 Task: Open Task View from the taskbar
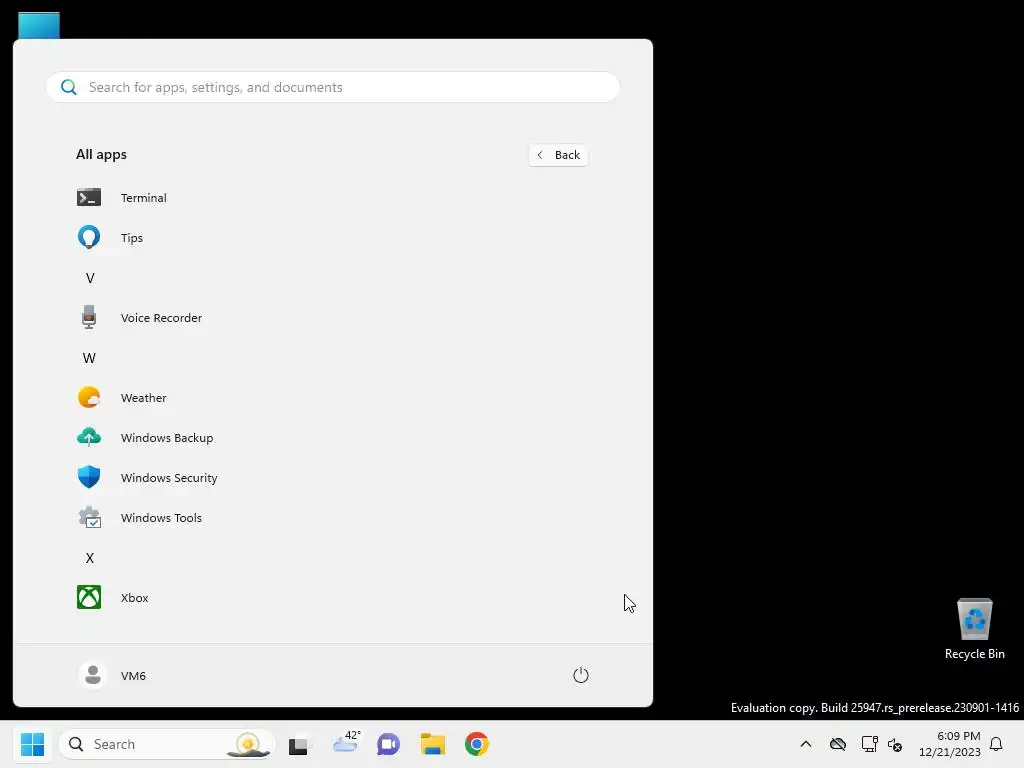(x=298, y=744)
